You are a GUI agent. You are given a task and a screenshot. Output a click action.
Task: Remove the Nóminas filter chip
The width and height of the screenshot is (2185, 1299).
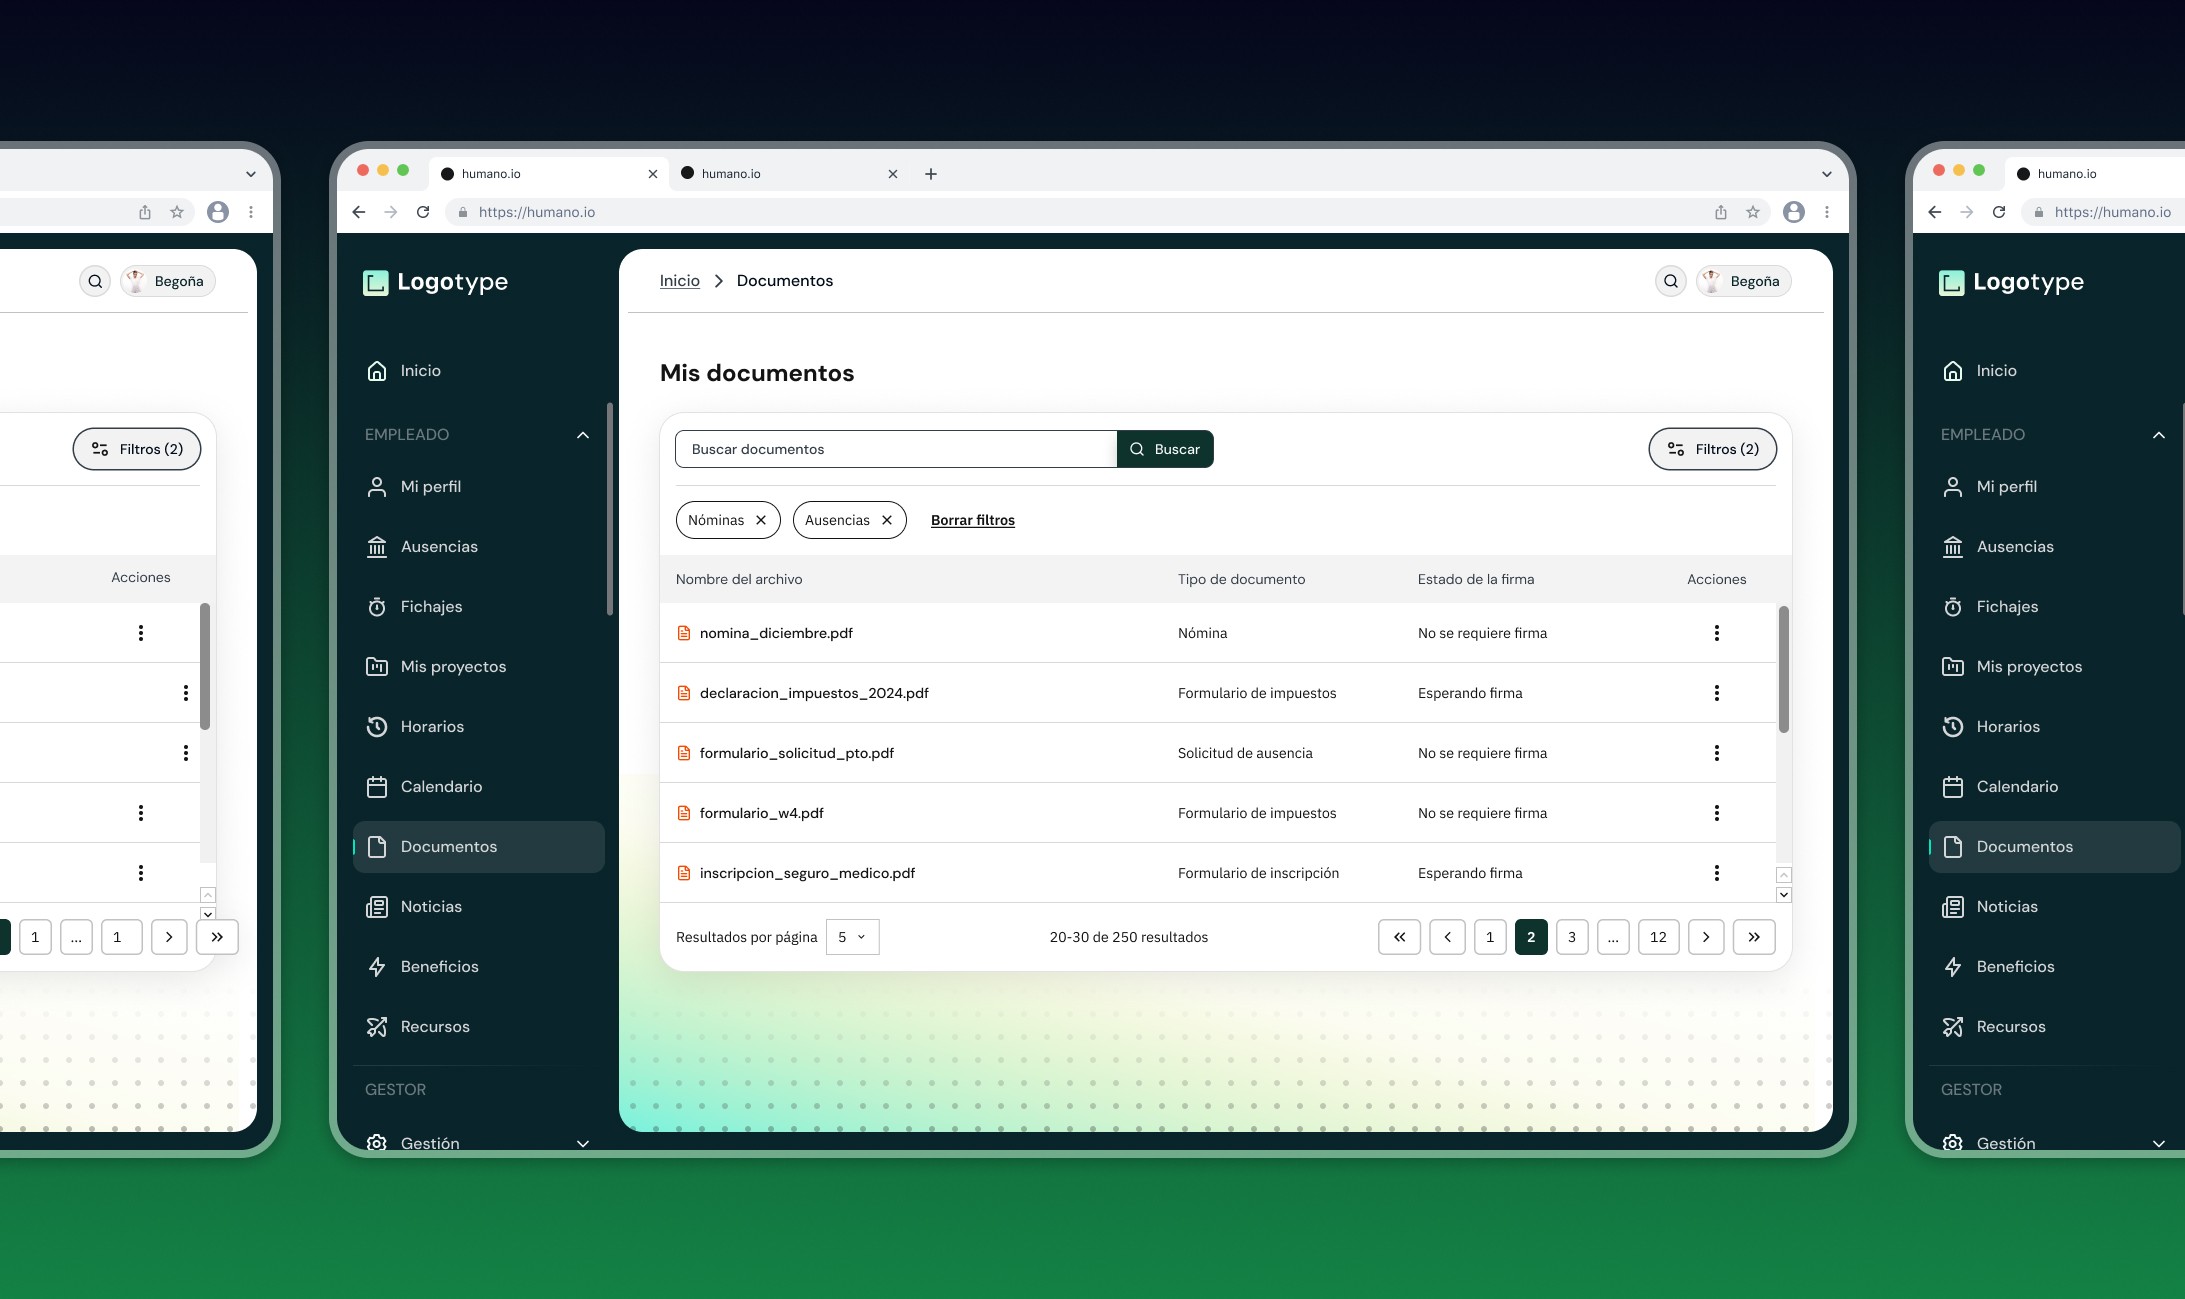[761, 520]
